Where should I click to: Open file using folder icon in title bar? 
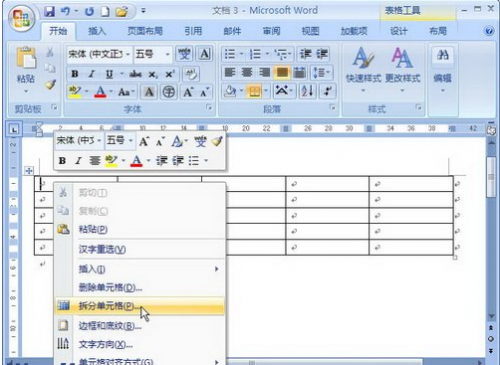click(122, 12)
